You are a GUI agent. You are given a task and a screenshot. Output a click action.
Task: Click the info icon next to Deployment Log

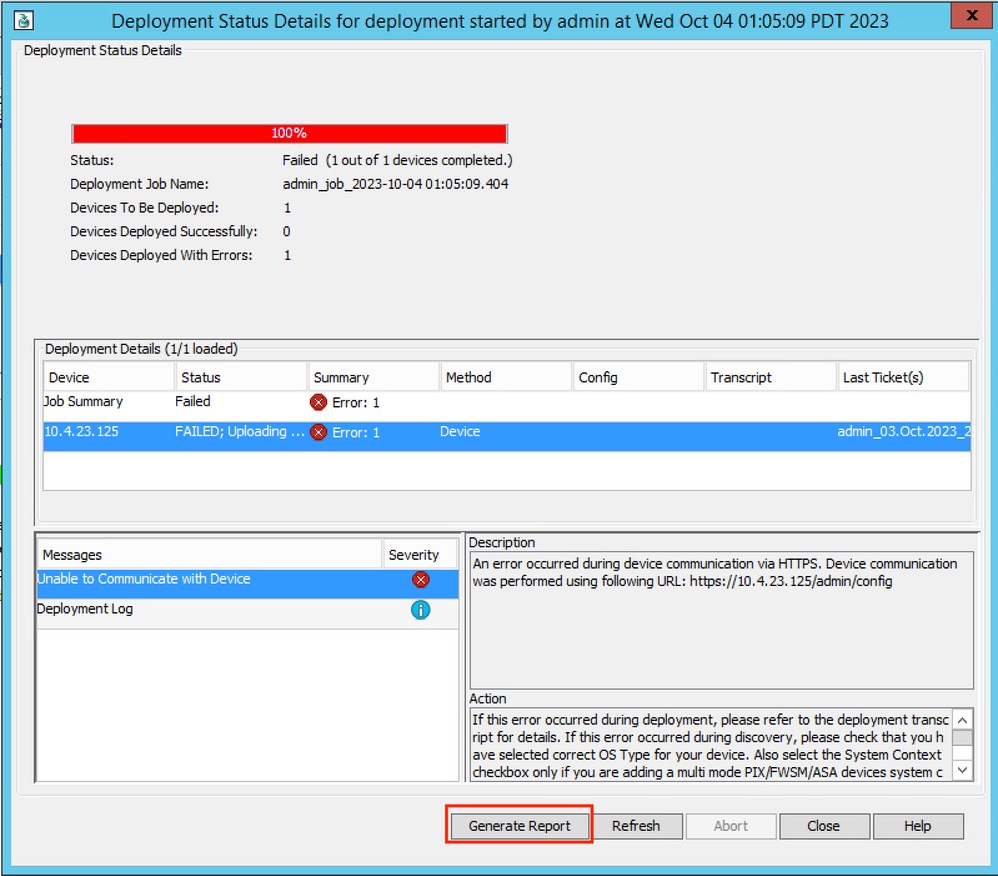422,609
